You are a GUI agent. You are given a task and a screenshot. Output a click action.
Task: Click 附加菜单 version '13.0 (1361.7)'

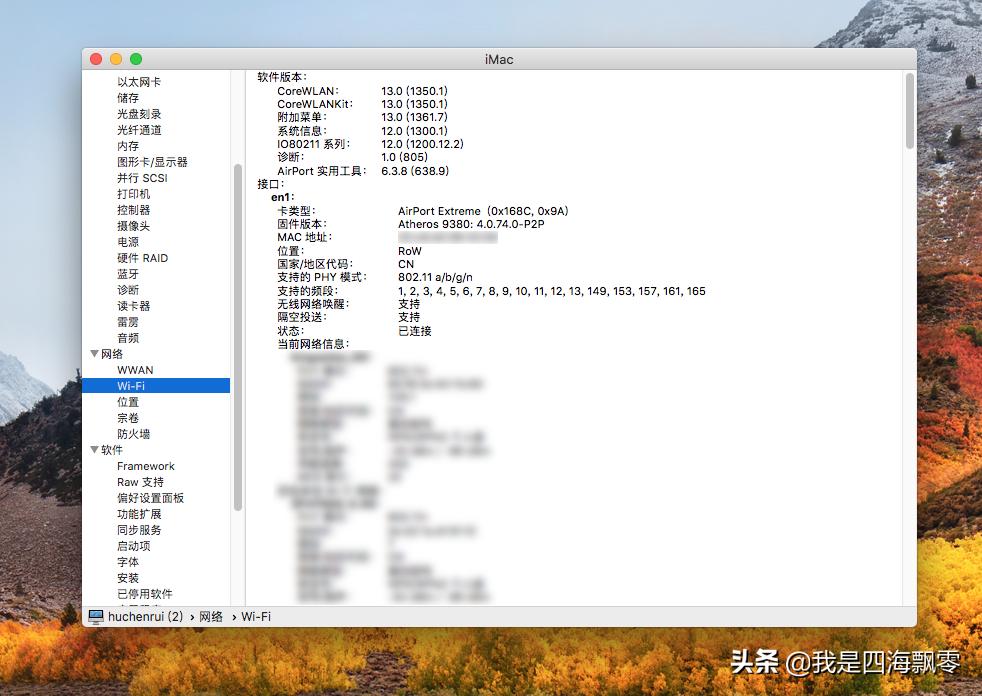pyautogui.click(x=414, y=117)
